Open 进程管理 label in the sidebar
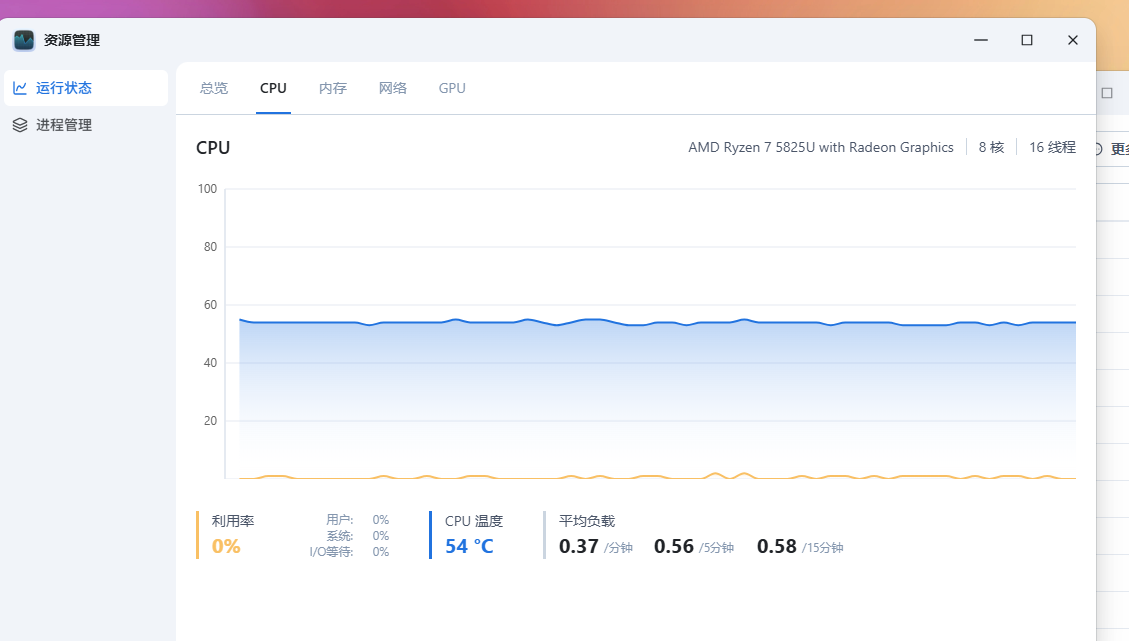This screenshot has height=641, width=1129. pos(64,125)
